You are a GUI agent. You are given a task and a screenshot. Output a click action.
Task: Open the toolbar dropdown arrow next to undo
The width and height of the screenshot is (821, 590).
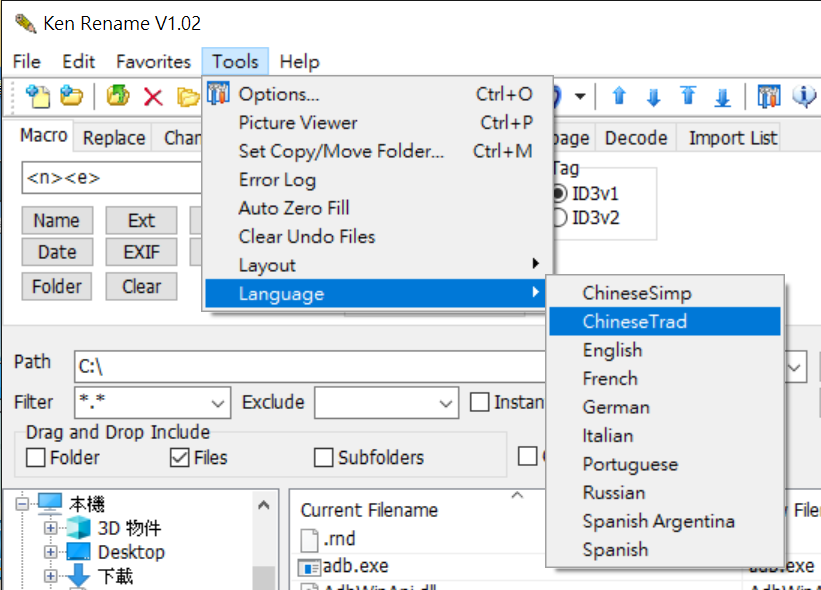(x=580, y=96)
